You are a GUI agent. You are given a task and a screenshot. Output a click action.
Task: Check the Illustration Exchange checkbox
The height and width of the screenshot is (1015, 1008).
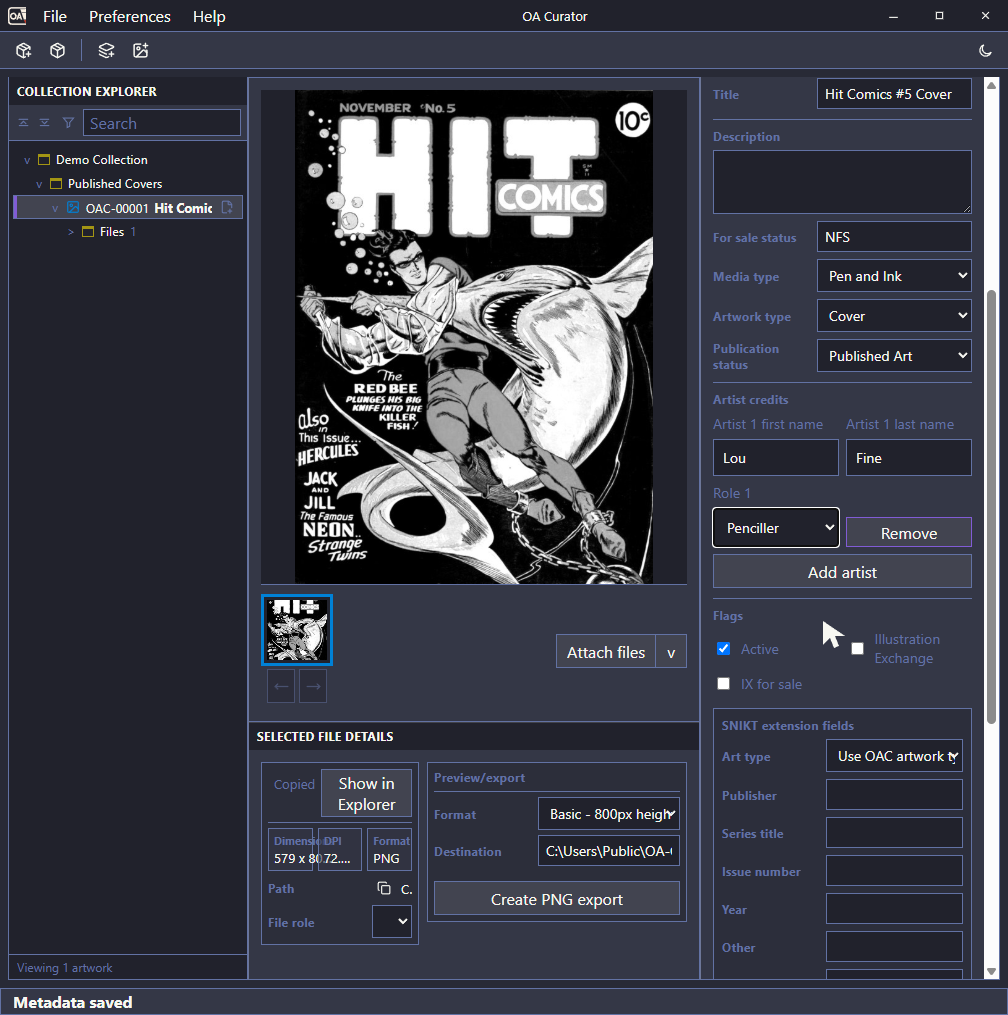pos(857,649)
